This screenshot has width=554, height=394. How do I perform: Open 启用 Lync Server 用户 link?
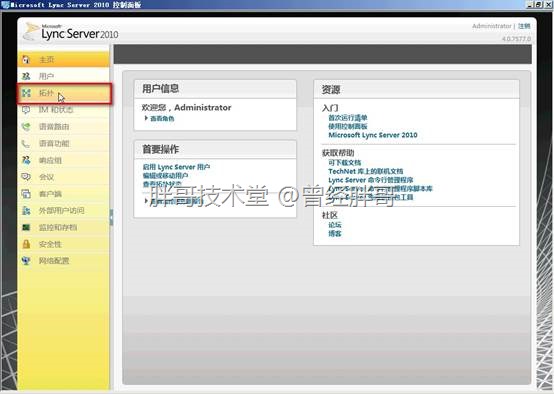(x=176, y=167)
